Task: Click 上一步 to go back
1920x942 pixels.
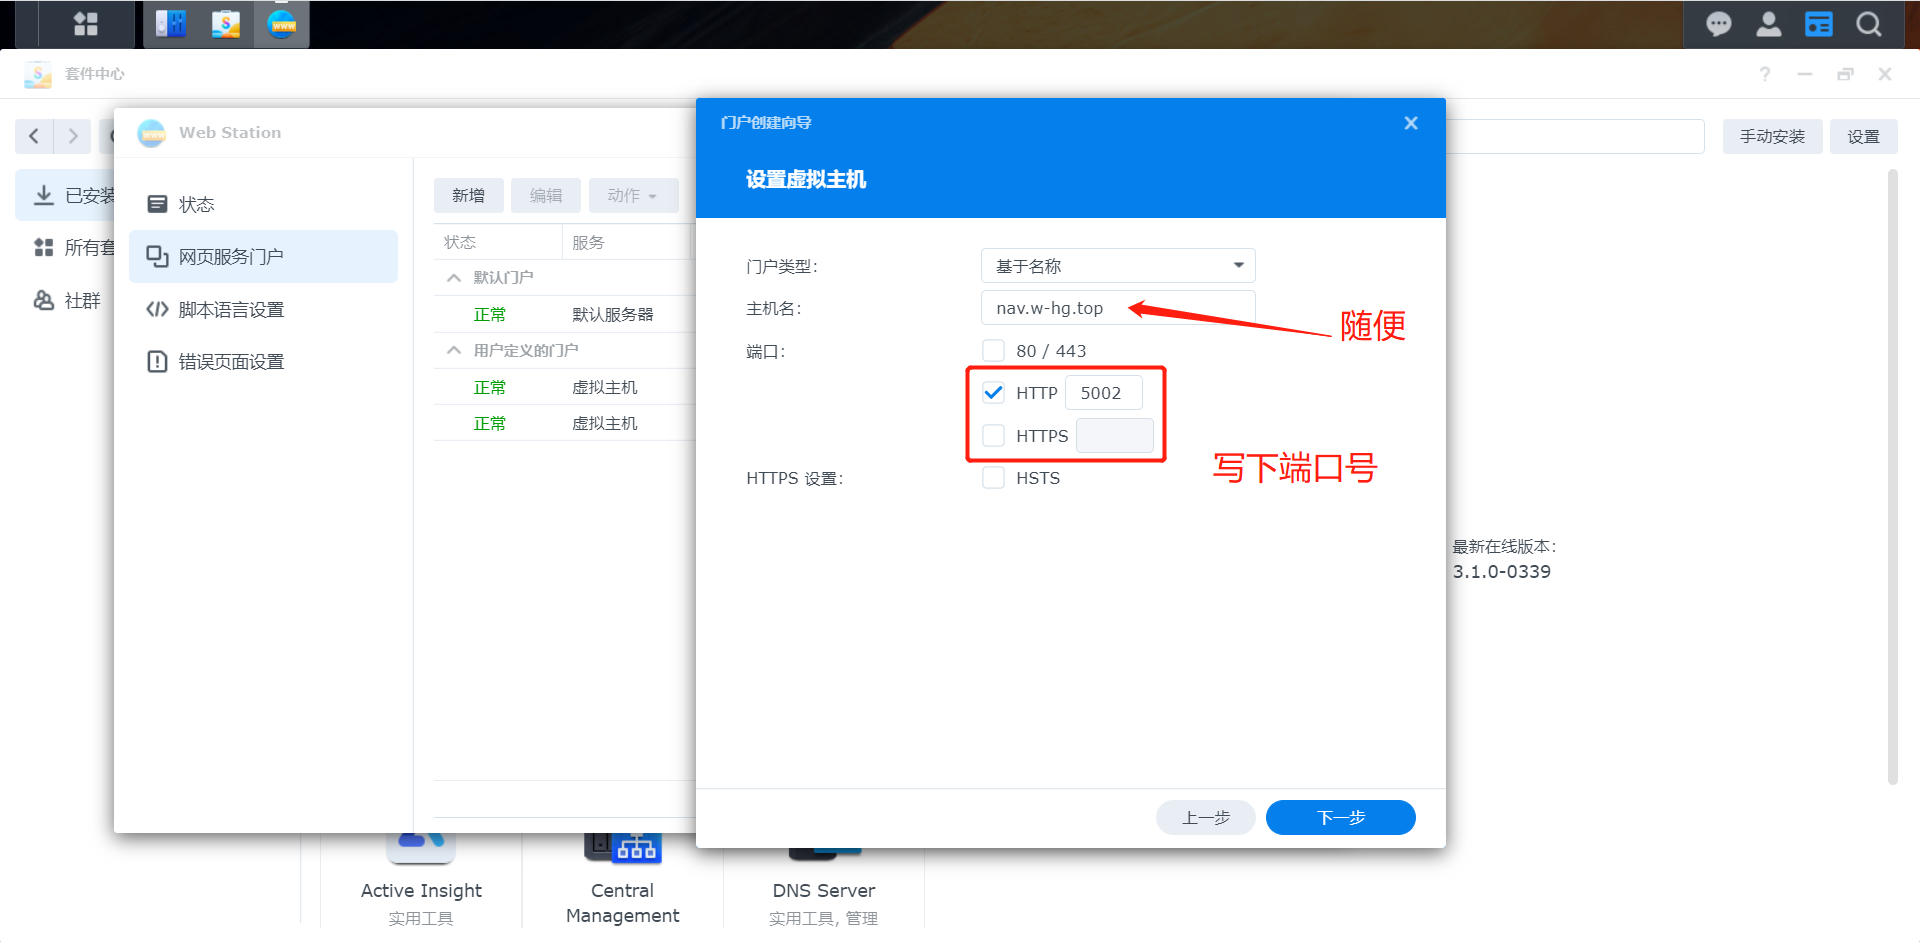Action: (1206, 817)
